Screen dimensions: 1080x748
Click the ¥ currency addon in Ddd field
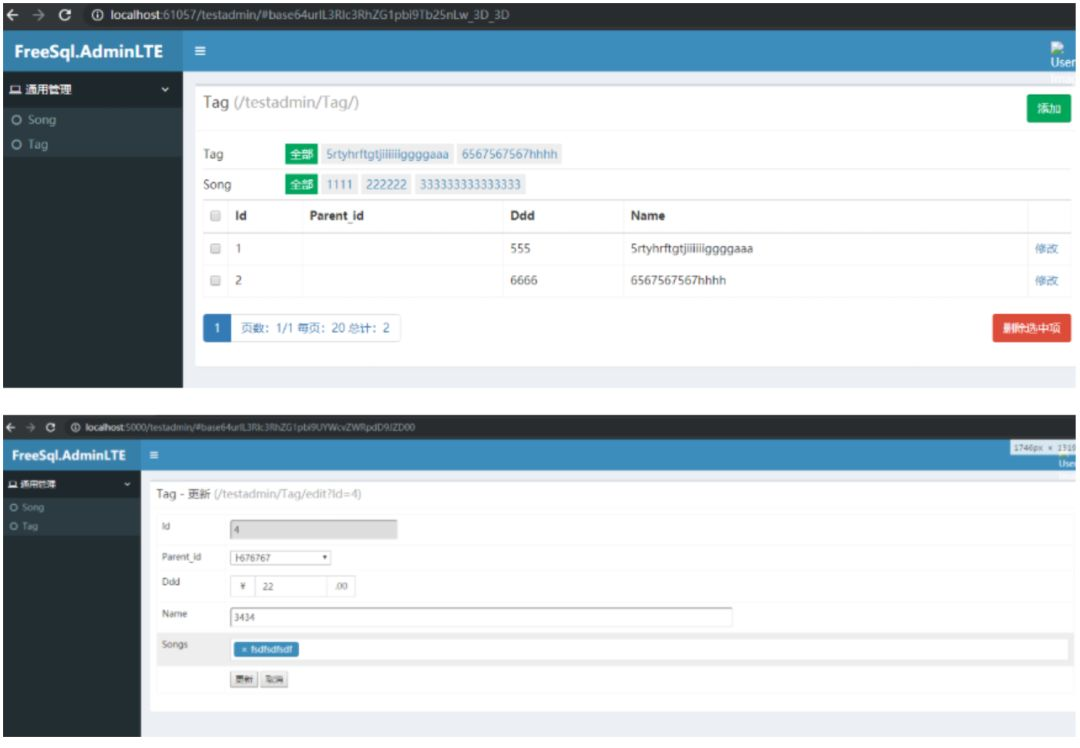242,586
